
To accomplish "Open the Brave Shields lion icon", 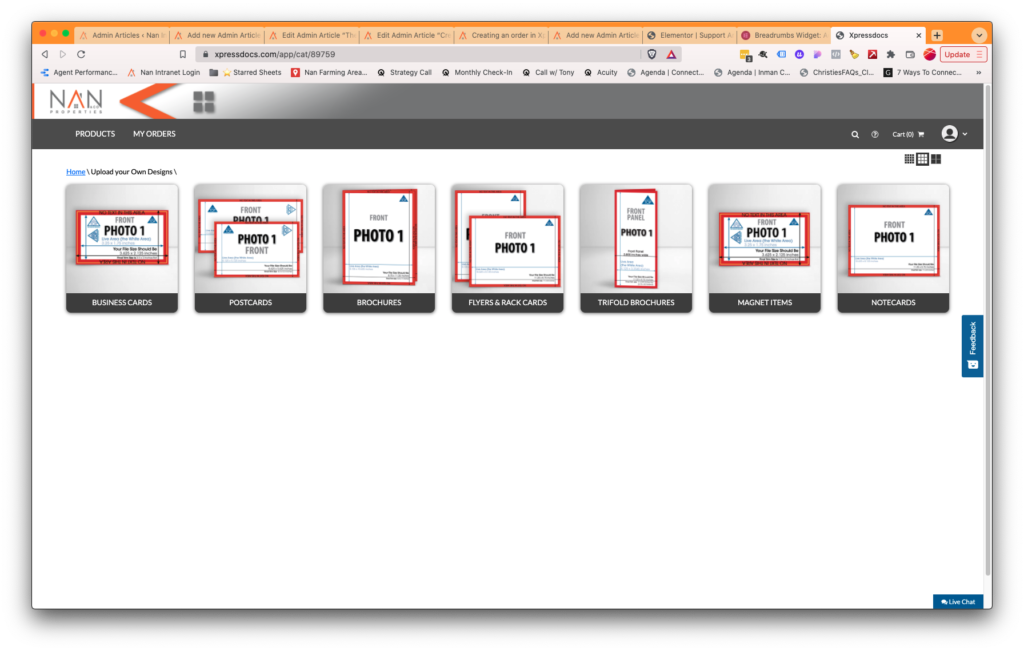I will coord(652,54).
